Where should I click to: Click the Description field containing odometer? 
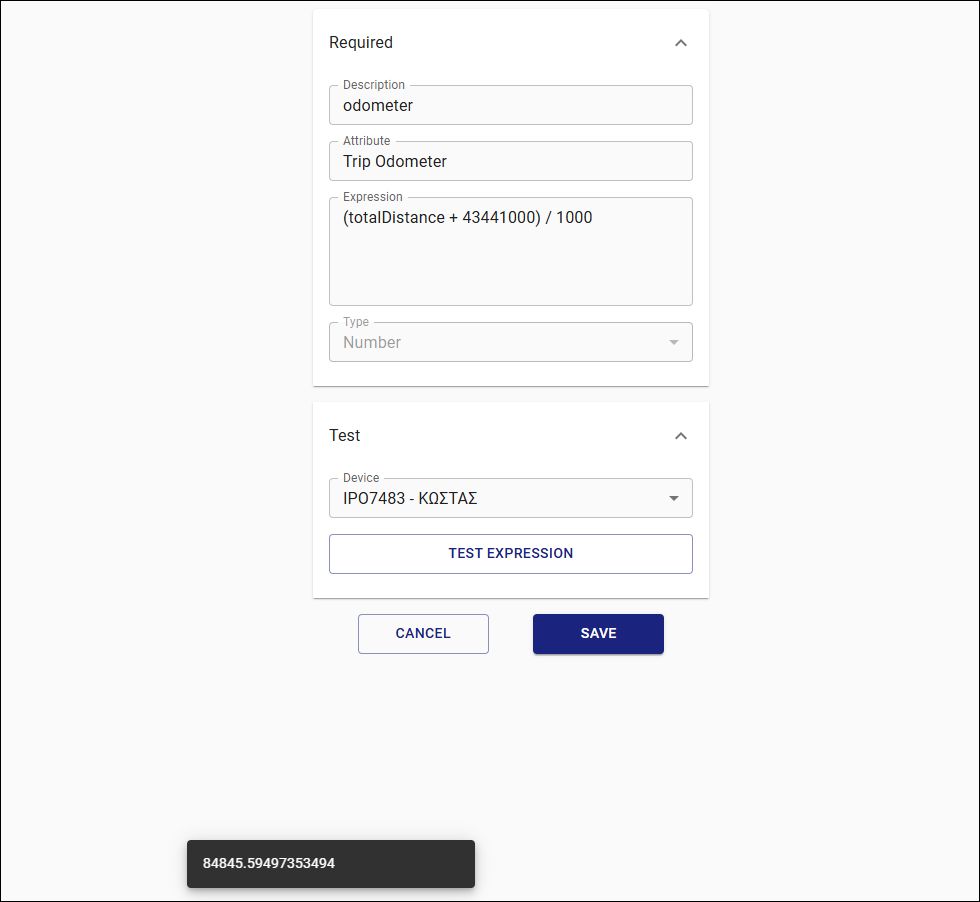pos(510,105)
